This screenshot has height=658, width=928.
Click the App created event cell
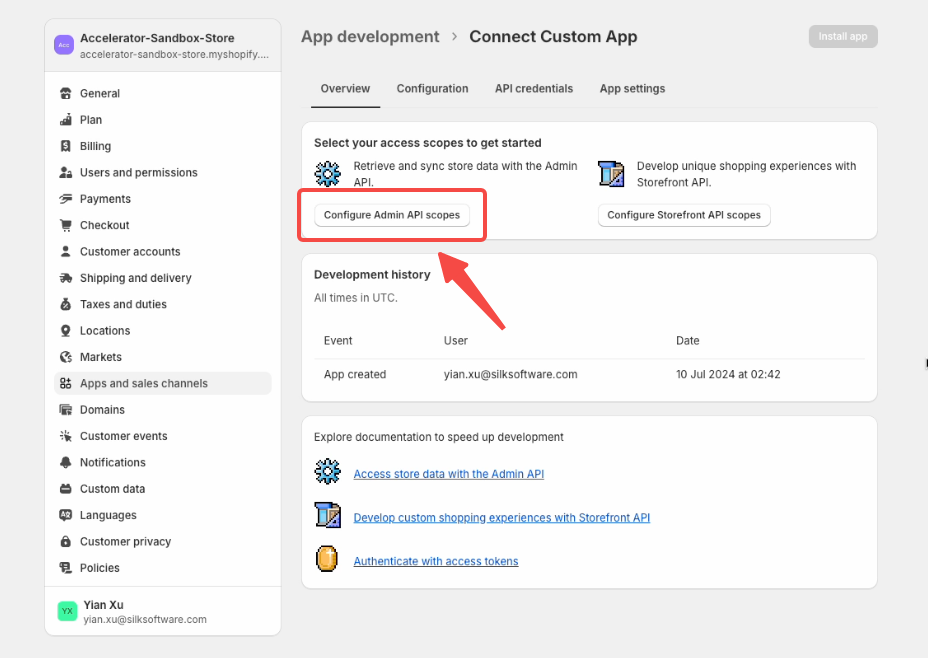(x=355, y=374)
